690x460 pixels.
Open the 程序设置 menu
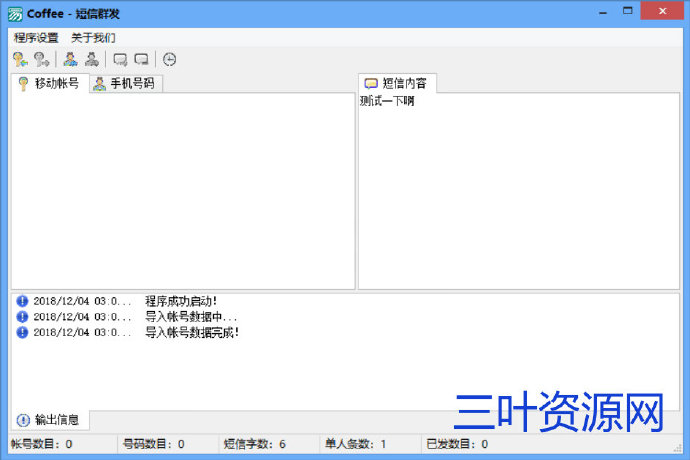pos(36,38)
